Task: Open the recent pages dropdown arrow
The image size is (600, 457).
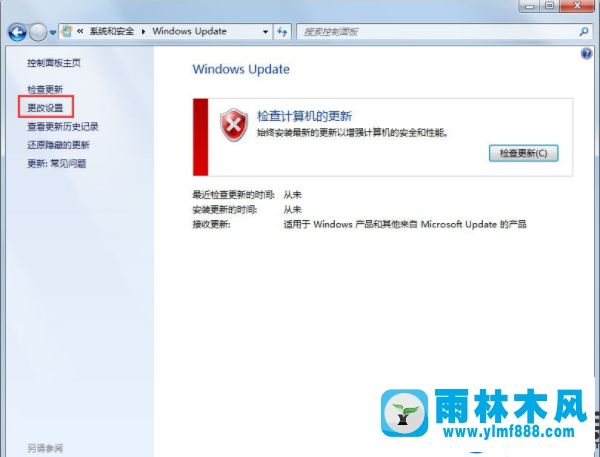Action: pos(53,33)
